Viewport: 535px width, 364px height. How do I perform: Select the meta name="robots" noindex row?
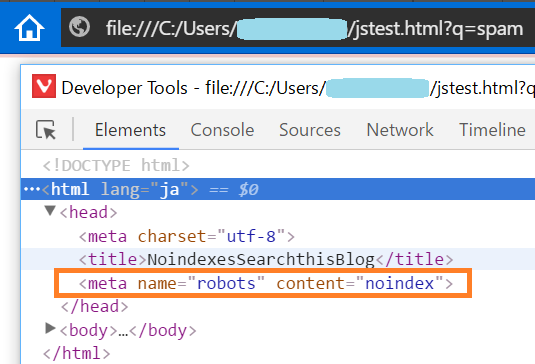(266, 283)
